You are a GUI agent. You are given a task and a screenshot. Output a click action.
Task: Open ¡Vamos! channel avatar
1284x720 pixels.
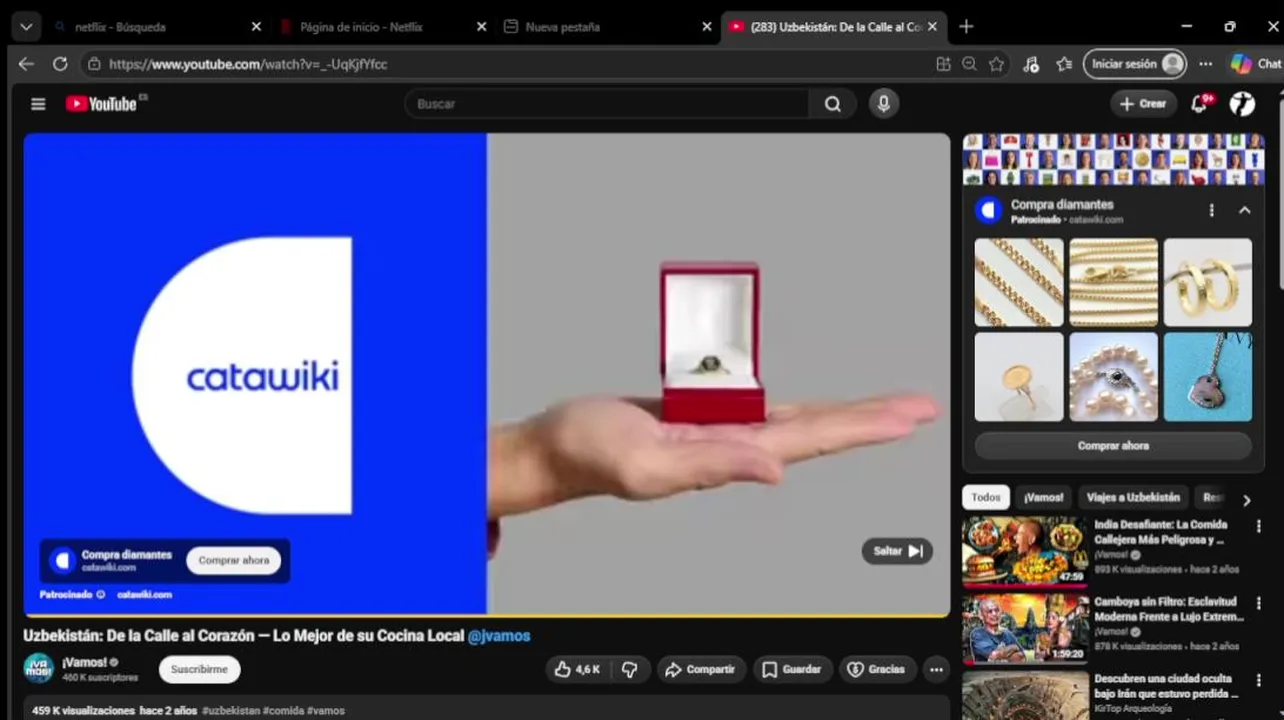tap(38, 669)
